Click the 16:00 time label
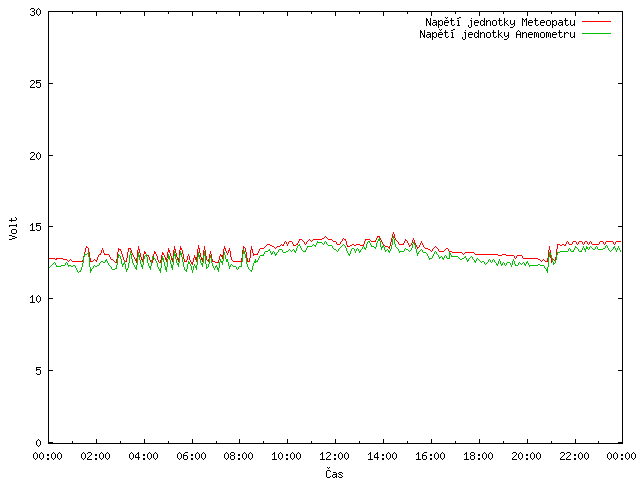This screenshot has height=480, width=640. [430, 456]
